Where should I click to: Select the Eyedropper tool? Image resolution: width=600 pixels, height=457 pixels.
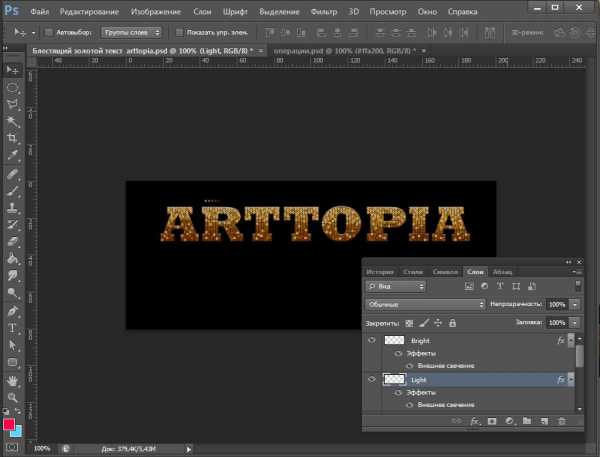click(x=12, y=155)
